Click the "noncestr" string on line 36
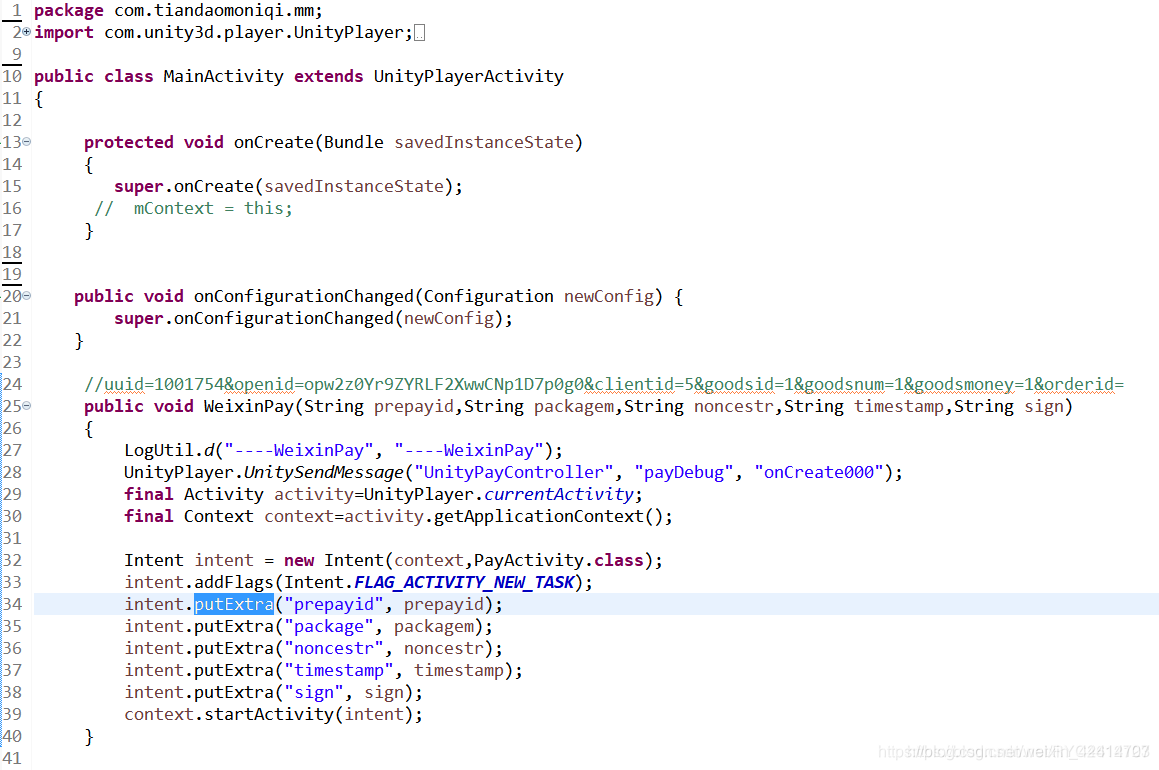 click(334, 648)
